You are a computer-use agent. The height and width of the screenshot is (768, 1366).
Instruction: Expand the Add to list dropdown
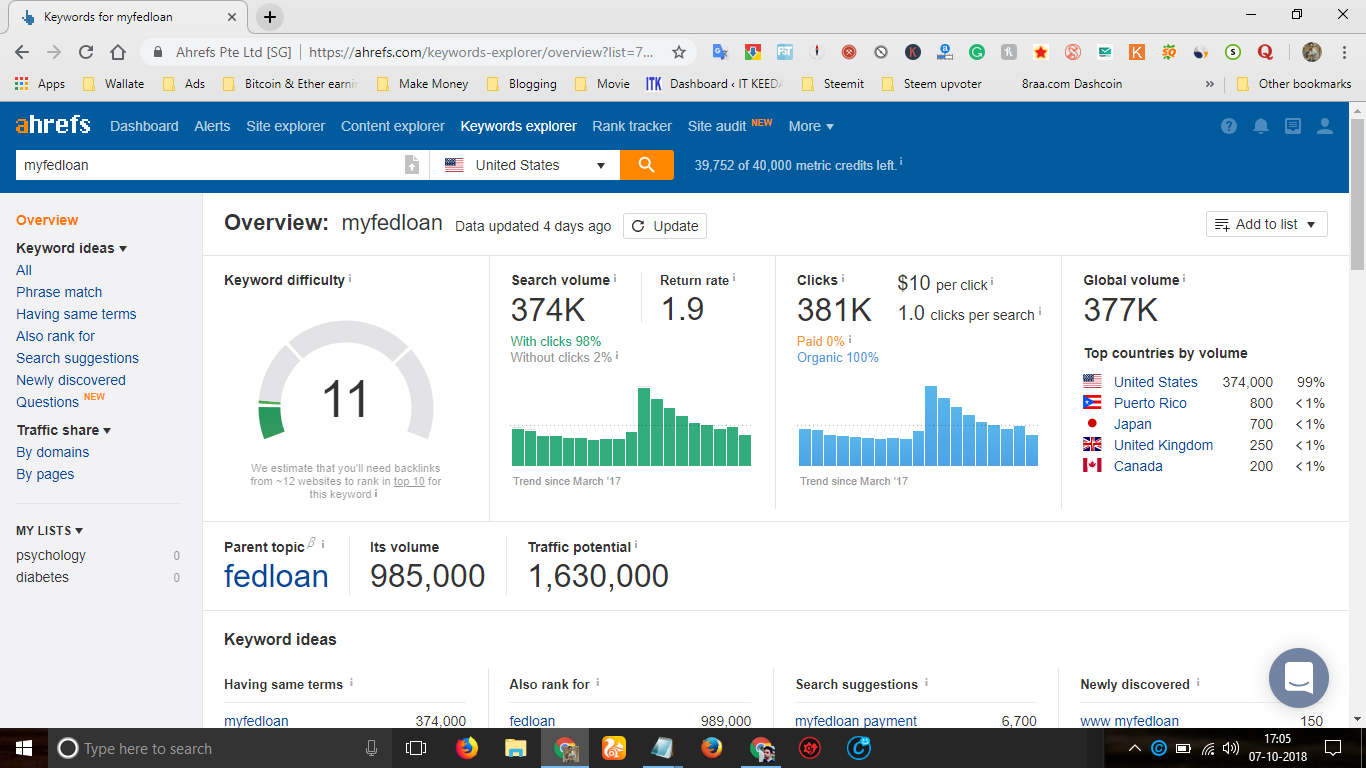(x=1266, y=224)
